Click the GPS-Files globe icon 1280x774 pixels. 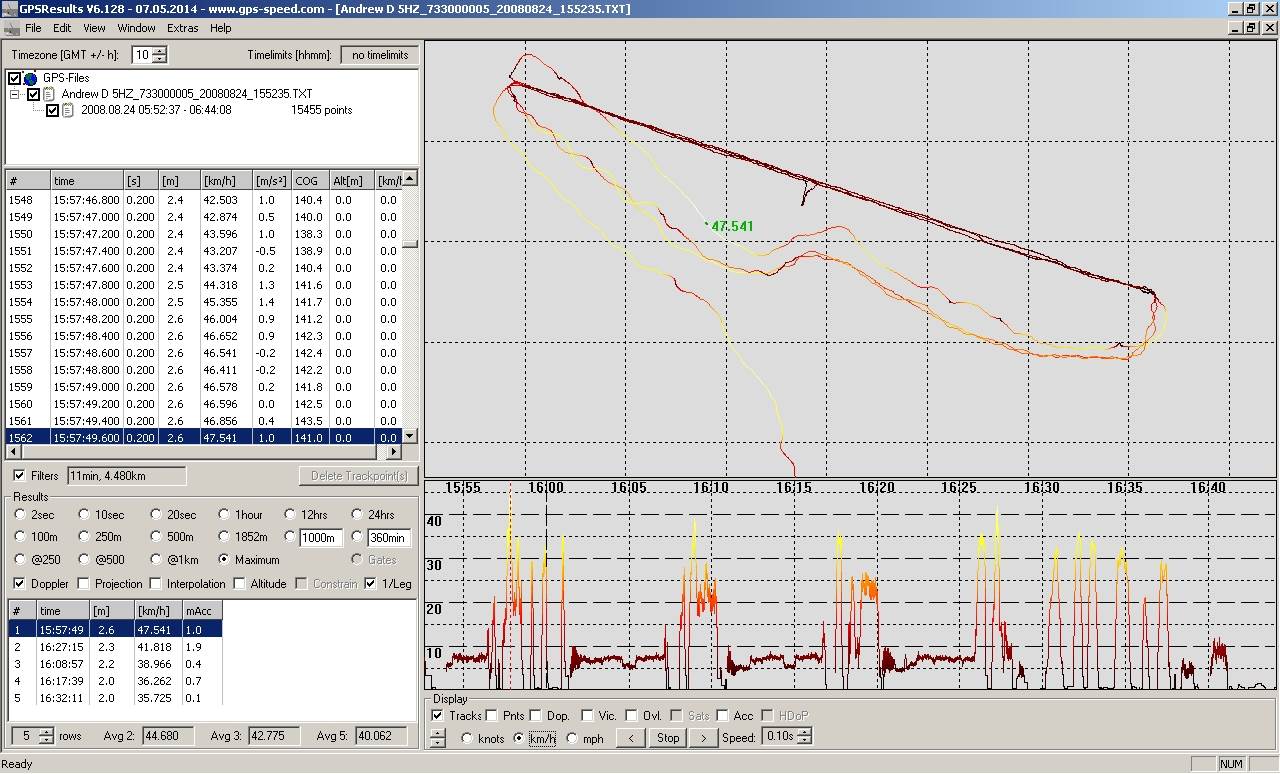[30, 78]
